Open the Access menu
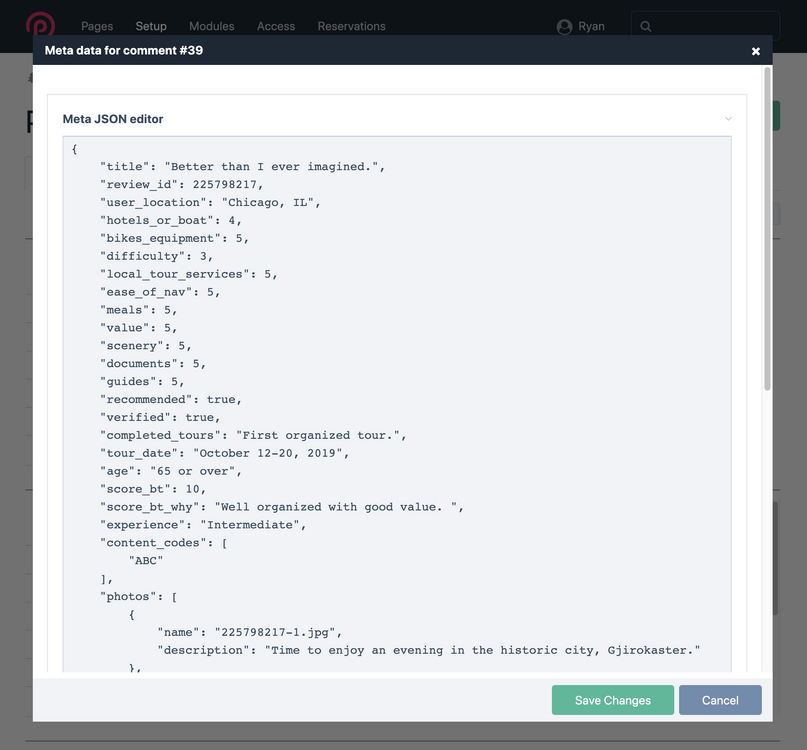 (275, 26)
